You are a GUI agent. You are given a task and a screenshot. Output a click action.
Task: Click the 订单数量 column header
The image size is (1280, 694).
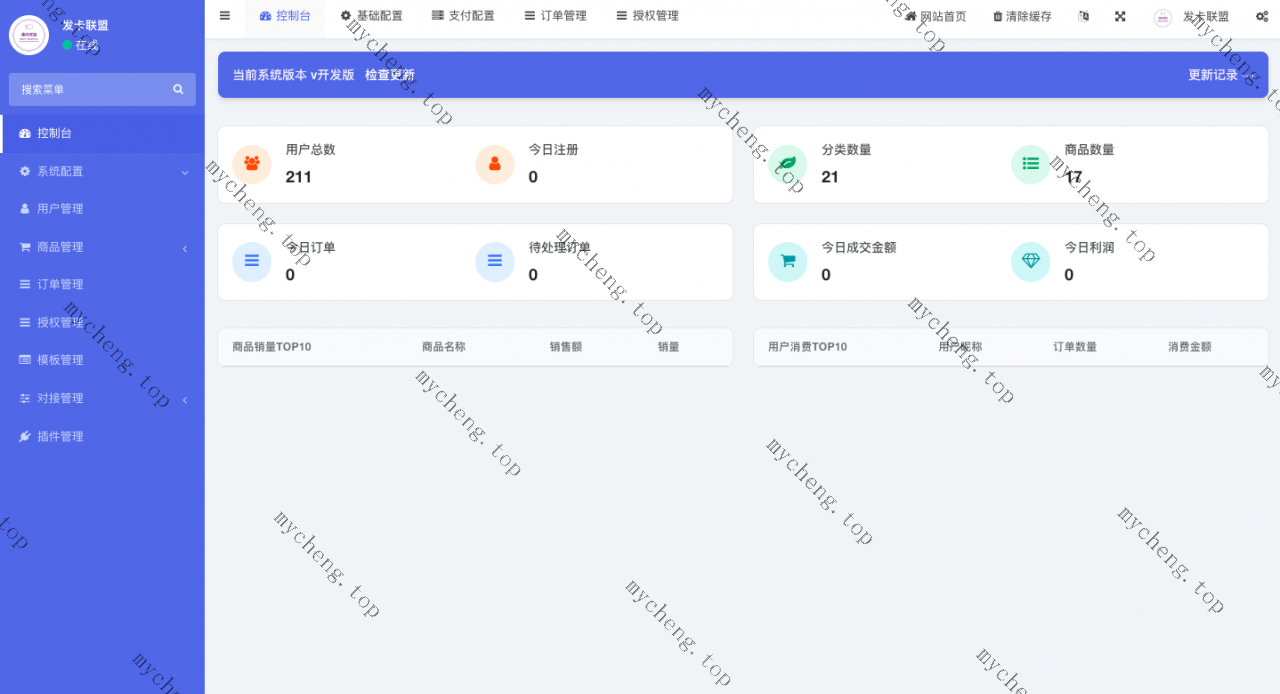[1075, 347]
